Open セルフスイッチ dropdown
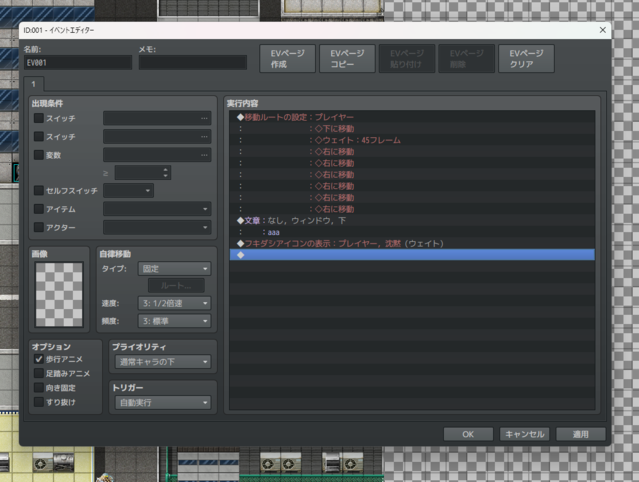The height and width of the screenshot is (482, 639). click(x=128, y=190)
